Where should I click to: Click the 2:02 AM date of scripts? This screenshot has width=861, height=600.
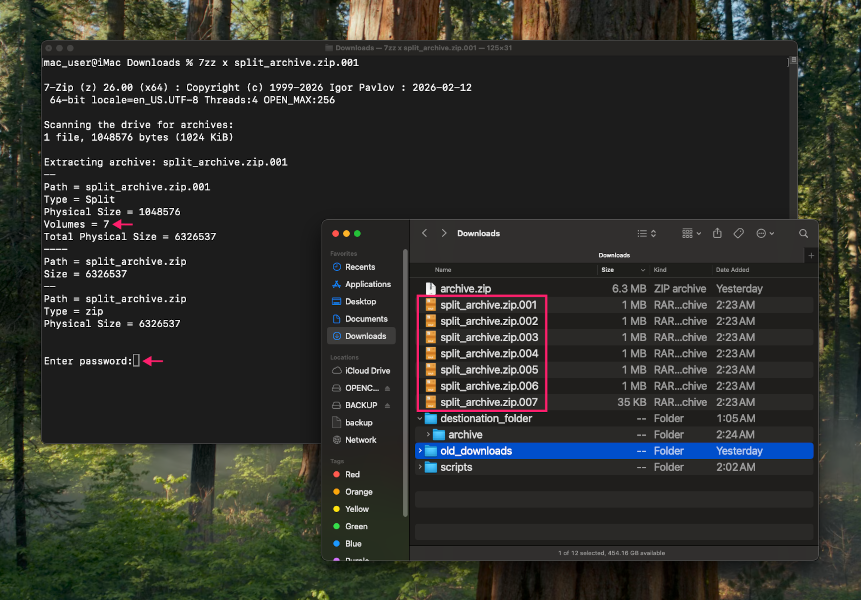(735, 467)
